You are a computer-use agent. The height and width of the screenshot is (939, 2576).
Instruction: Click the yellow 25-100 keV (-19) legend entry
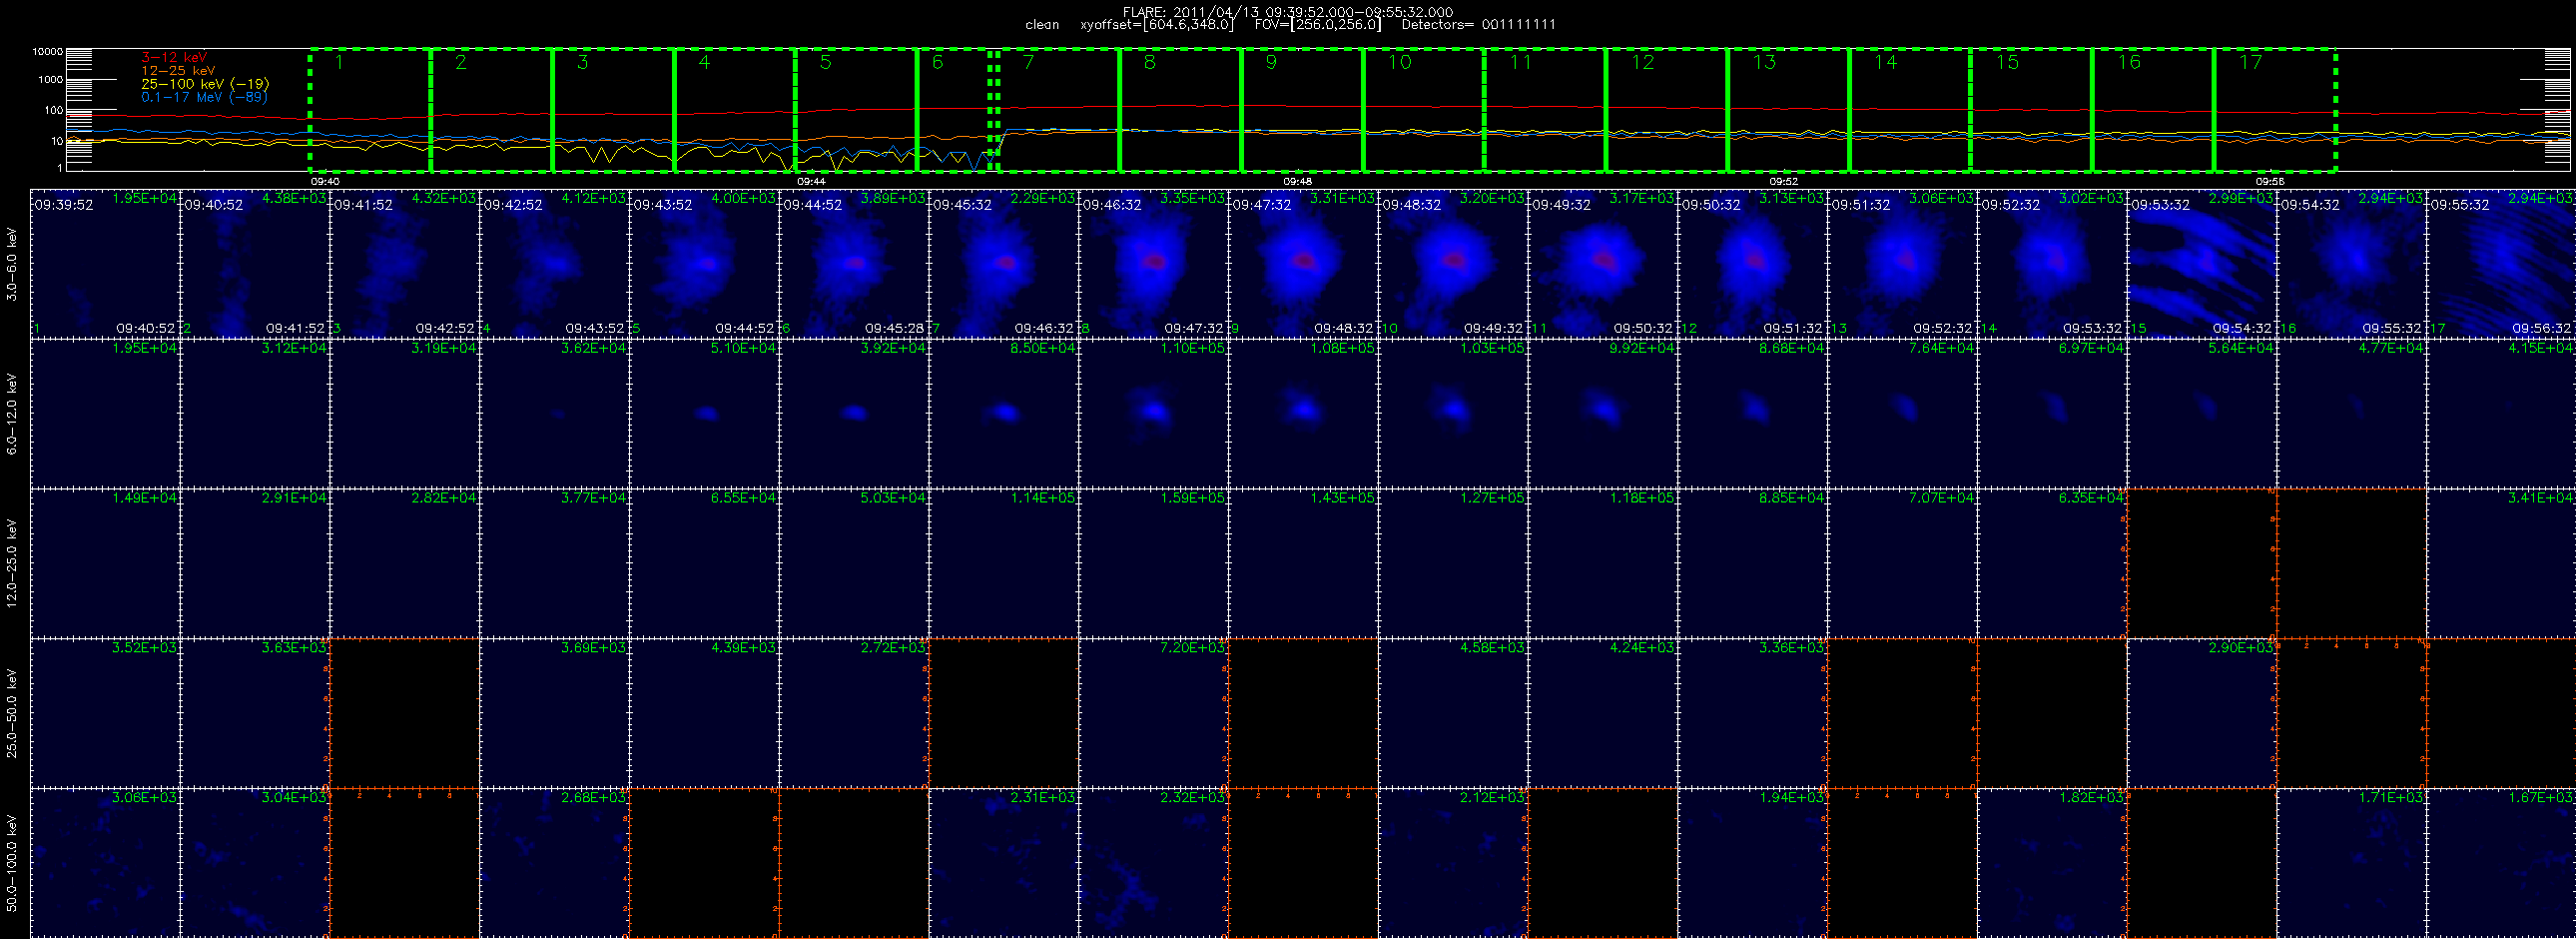[x=205, y=84]
